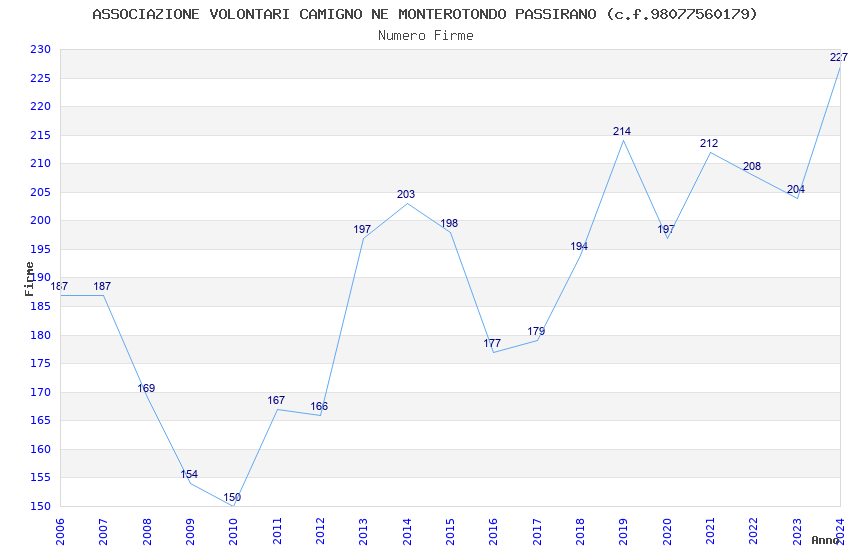
Task: Click the x-axis year label 2021
Action: point(710,532)
